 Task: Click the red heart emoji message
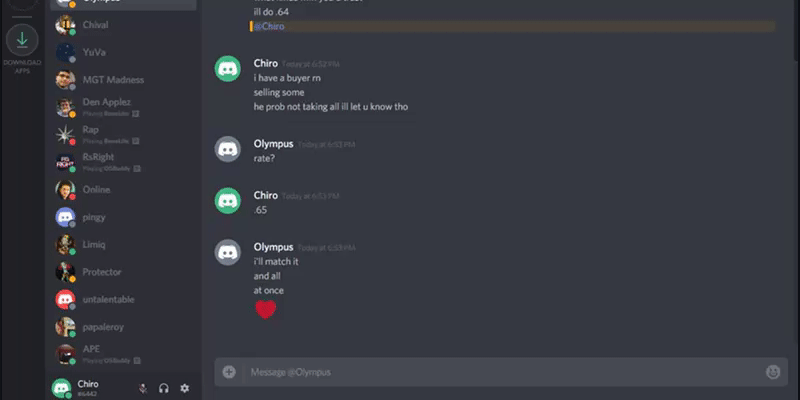tap(265, 310)
